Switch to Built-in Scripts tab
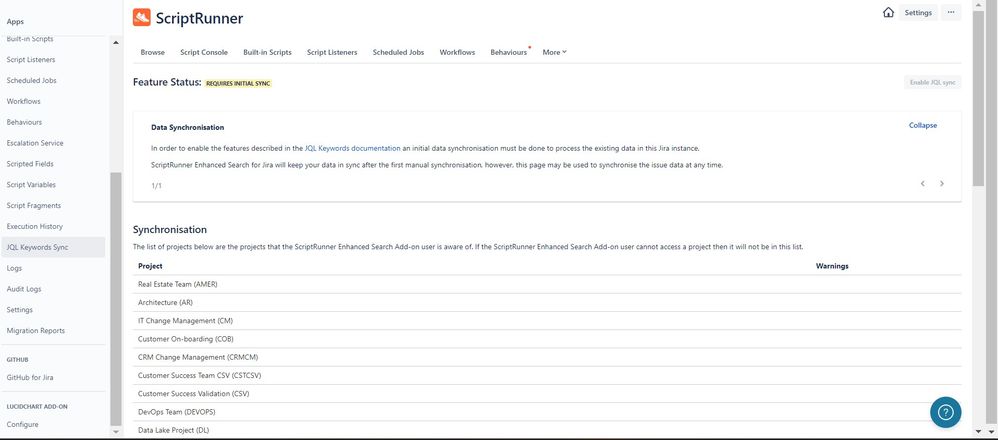998x440 pixels. pyautogui.click(x=267, y=52)
